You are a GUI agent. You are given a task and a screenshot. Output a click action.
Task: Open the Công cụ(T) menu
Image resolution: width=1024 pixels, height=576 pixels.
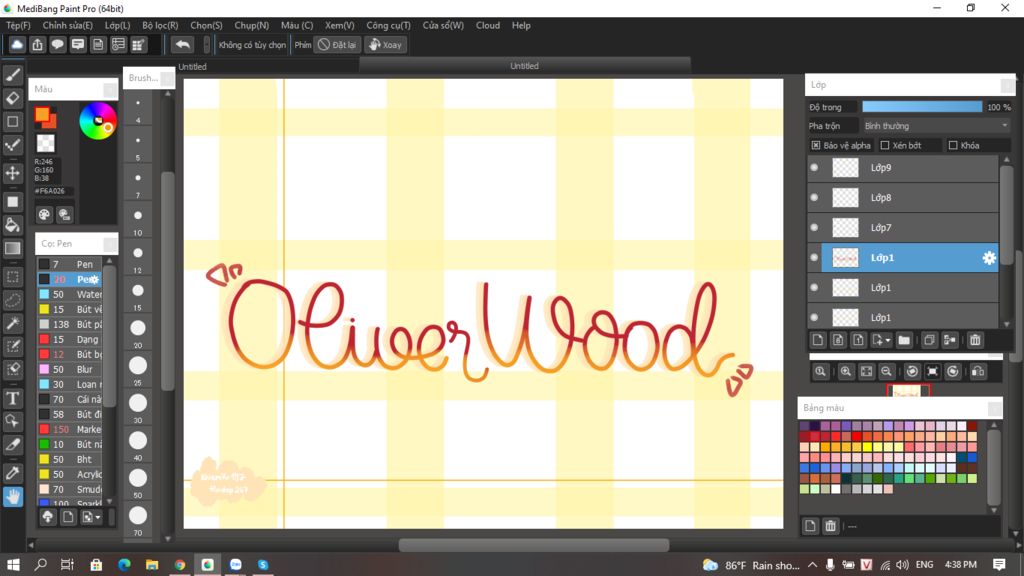click(x=389, y=25)
